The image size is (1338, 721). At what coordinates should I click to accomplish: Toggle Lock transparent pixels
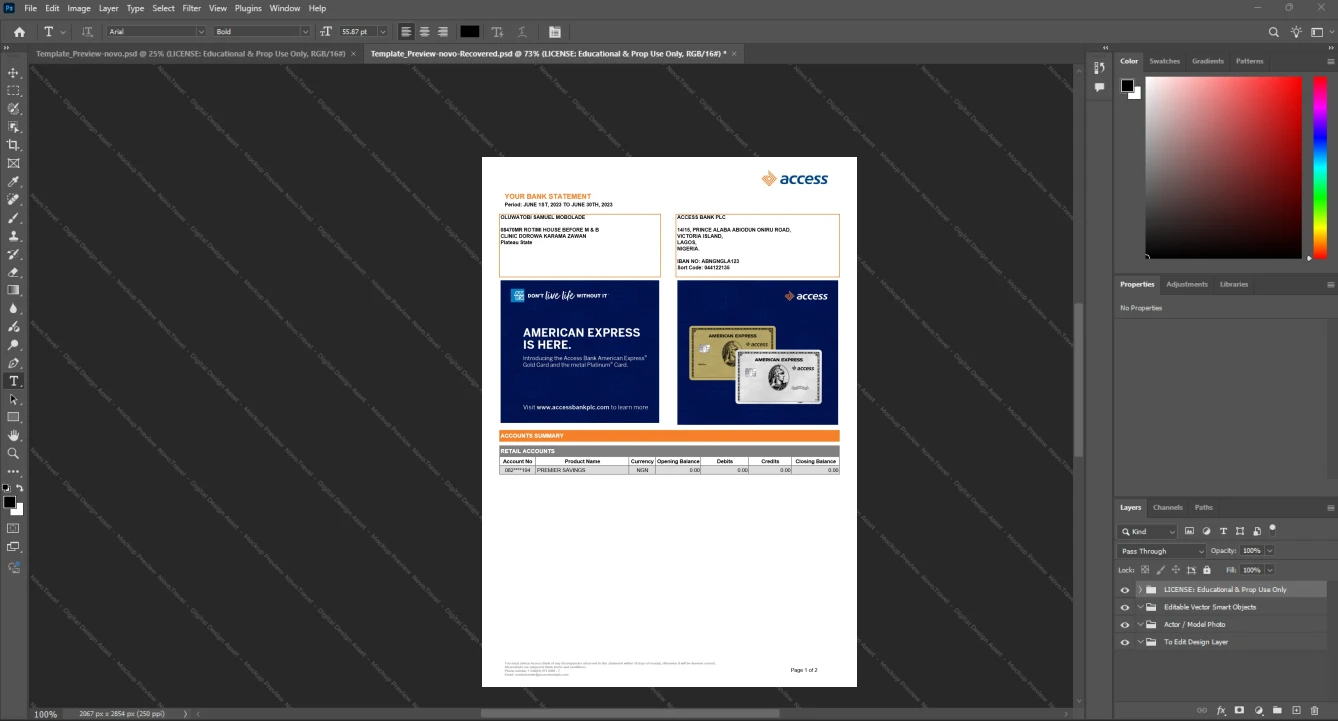point(1145,570)
